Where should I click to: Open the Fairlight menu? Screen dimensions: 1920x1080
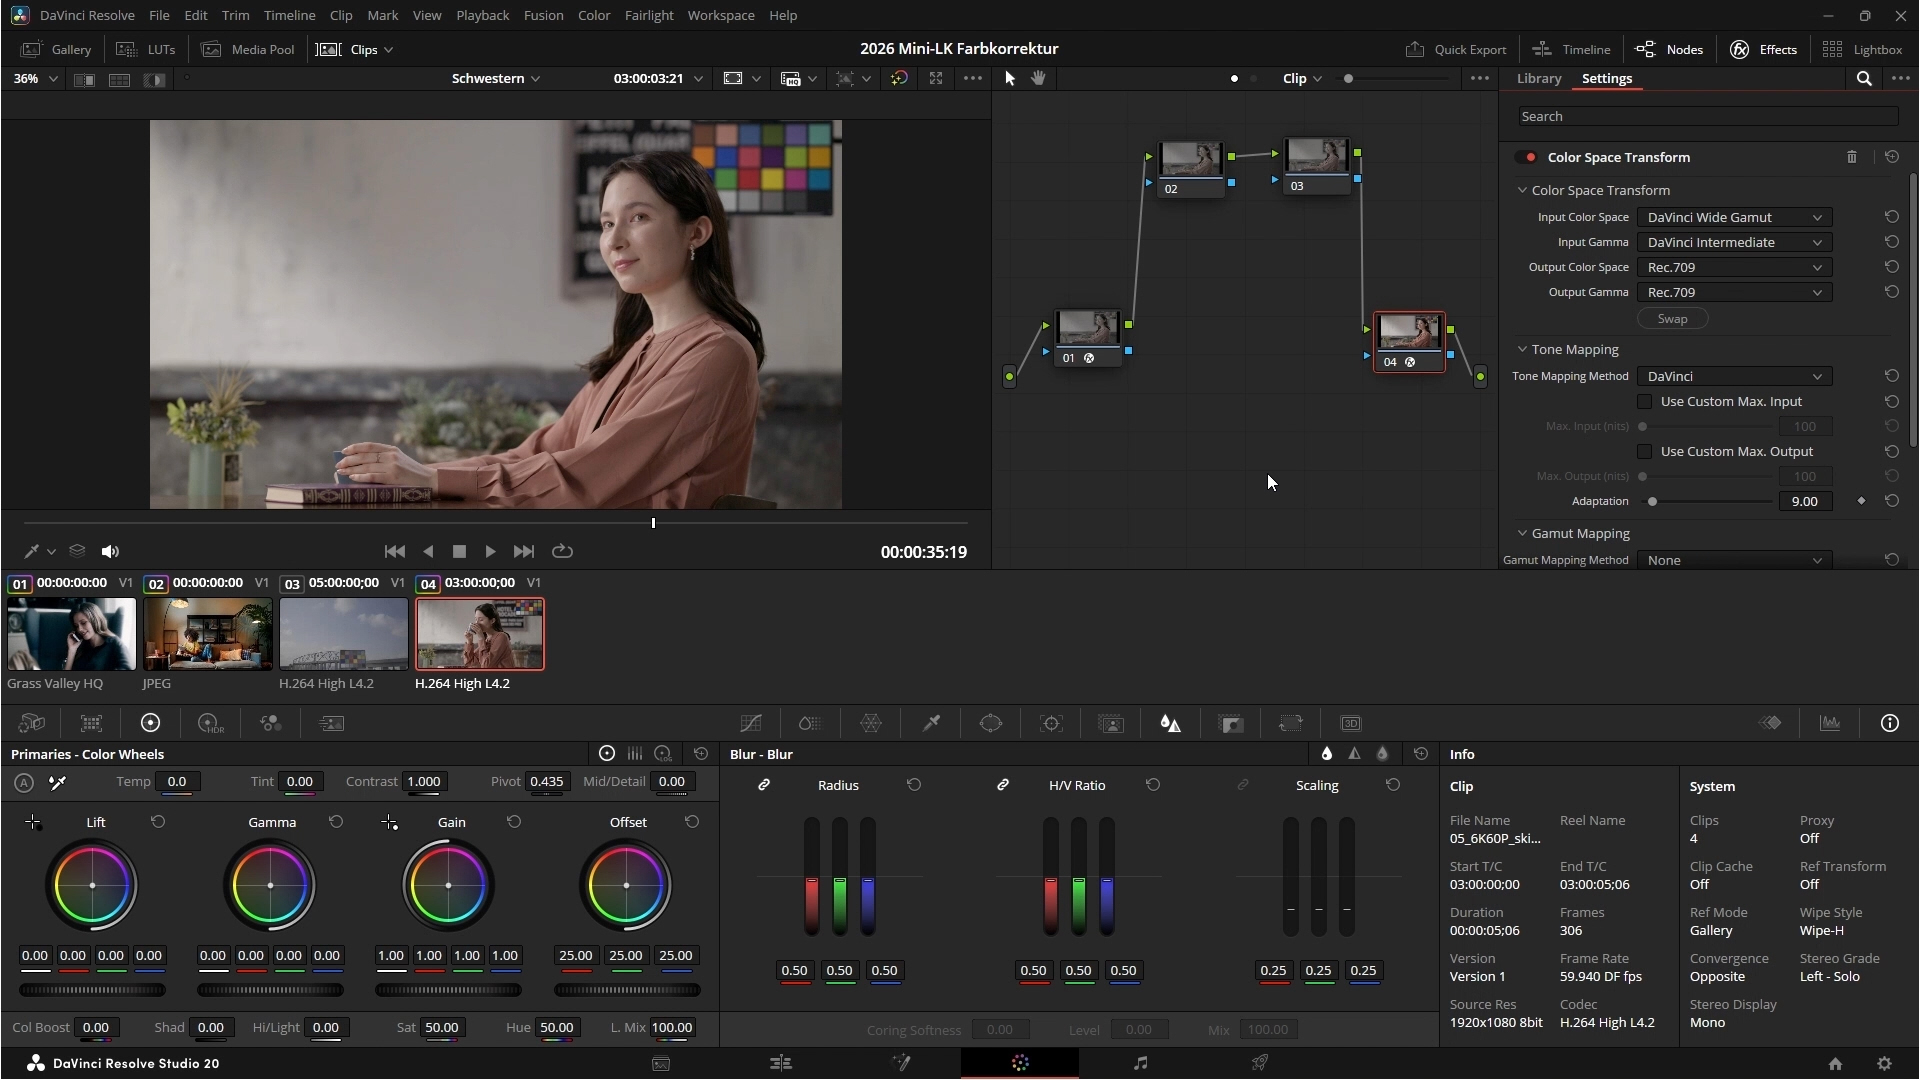coord(648,15)
